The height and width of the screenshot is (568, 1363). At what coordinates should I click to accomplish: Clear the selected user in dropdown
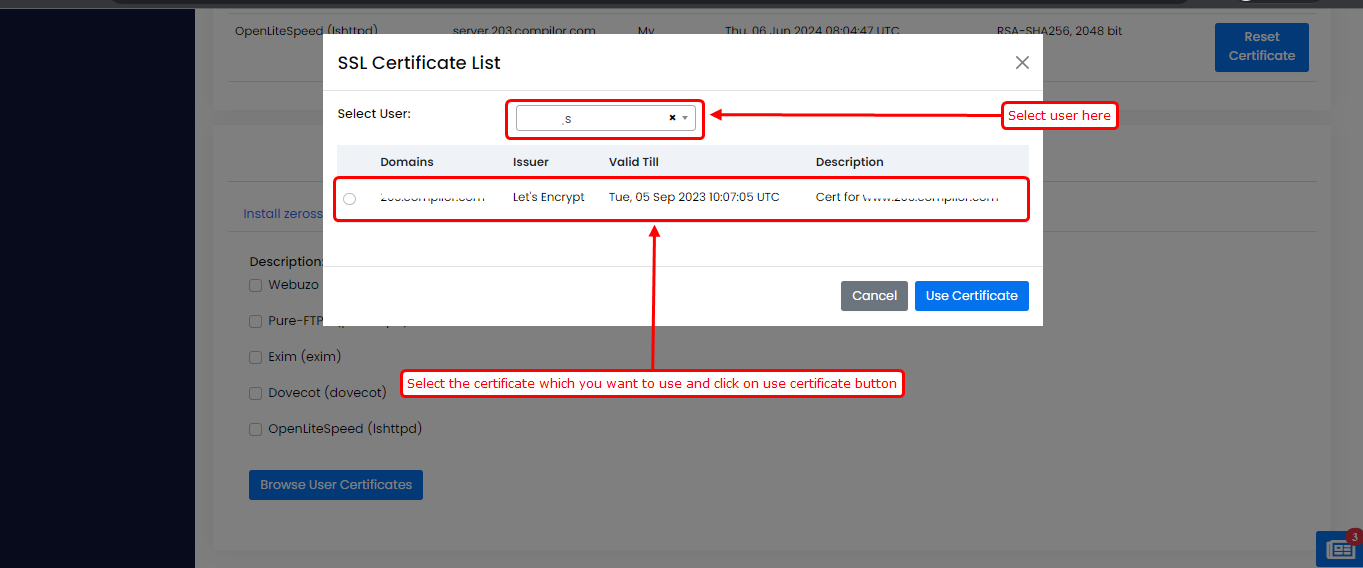coord(672,118)
